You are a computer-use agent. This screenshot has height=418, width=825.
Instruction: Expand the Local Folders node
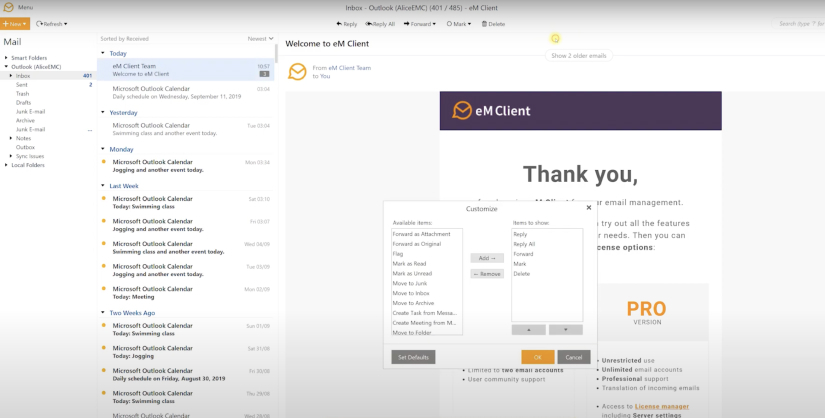(x=6, y=165)
